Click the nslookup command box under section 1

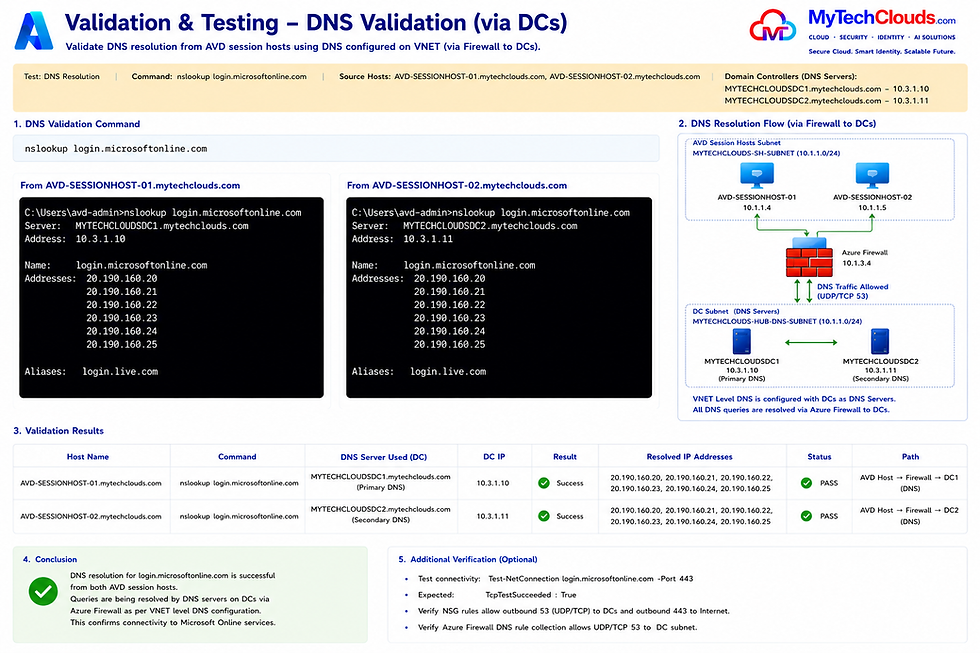click(336, 149)
